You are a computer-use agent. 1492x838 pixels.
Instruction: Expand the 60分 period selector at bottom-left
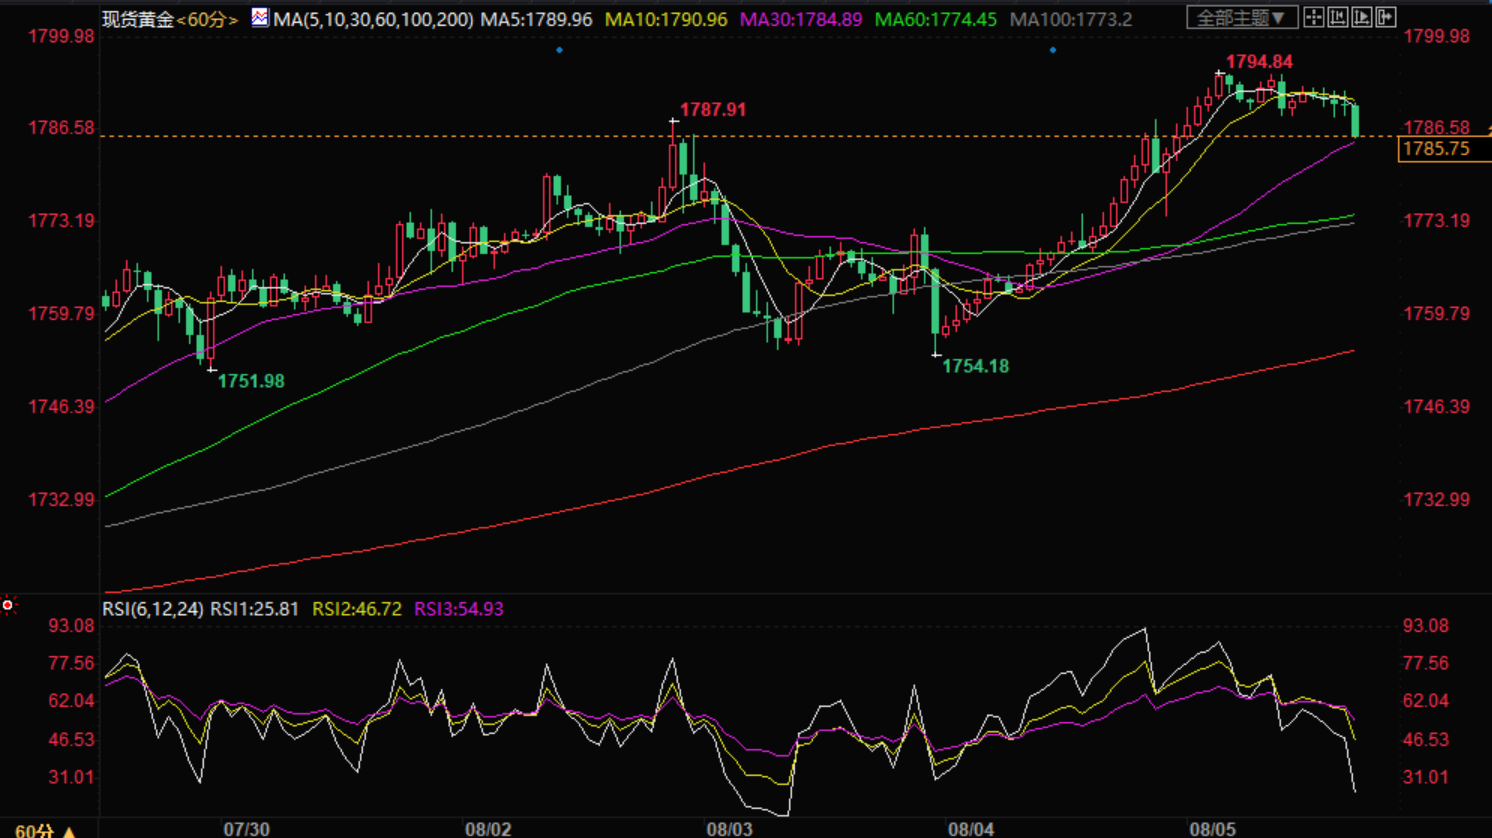coord(45,830)
